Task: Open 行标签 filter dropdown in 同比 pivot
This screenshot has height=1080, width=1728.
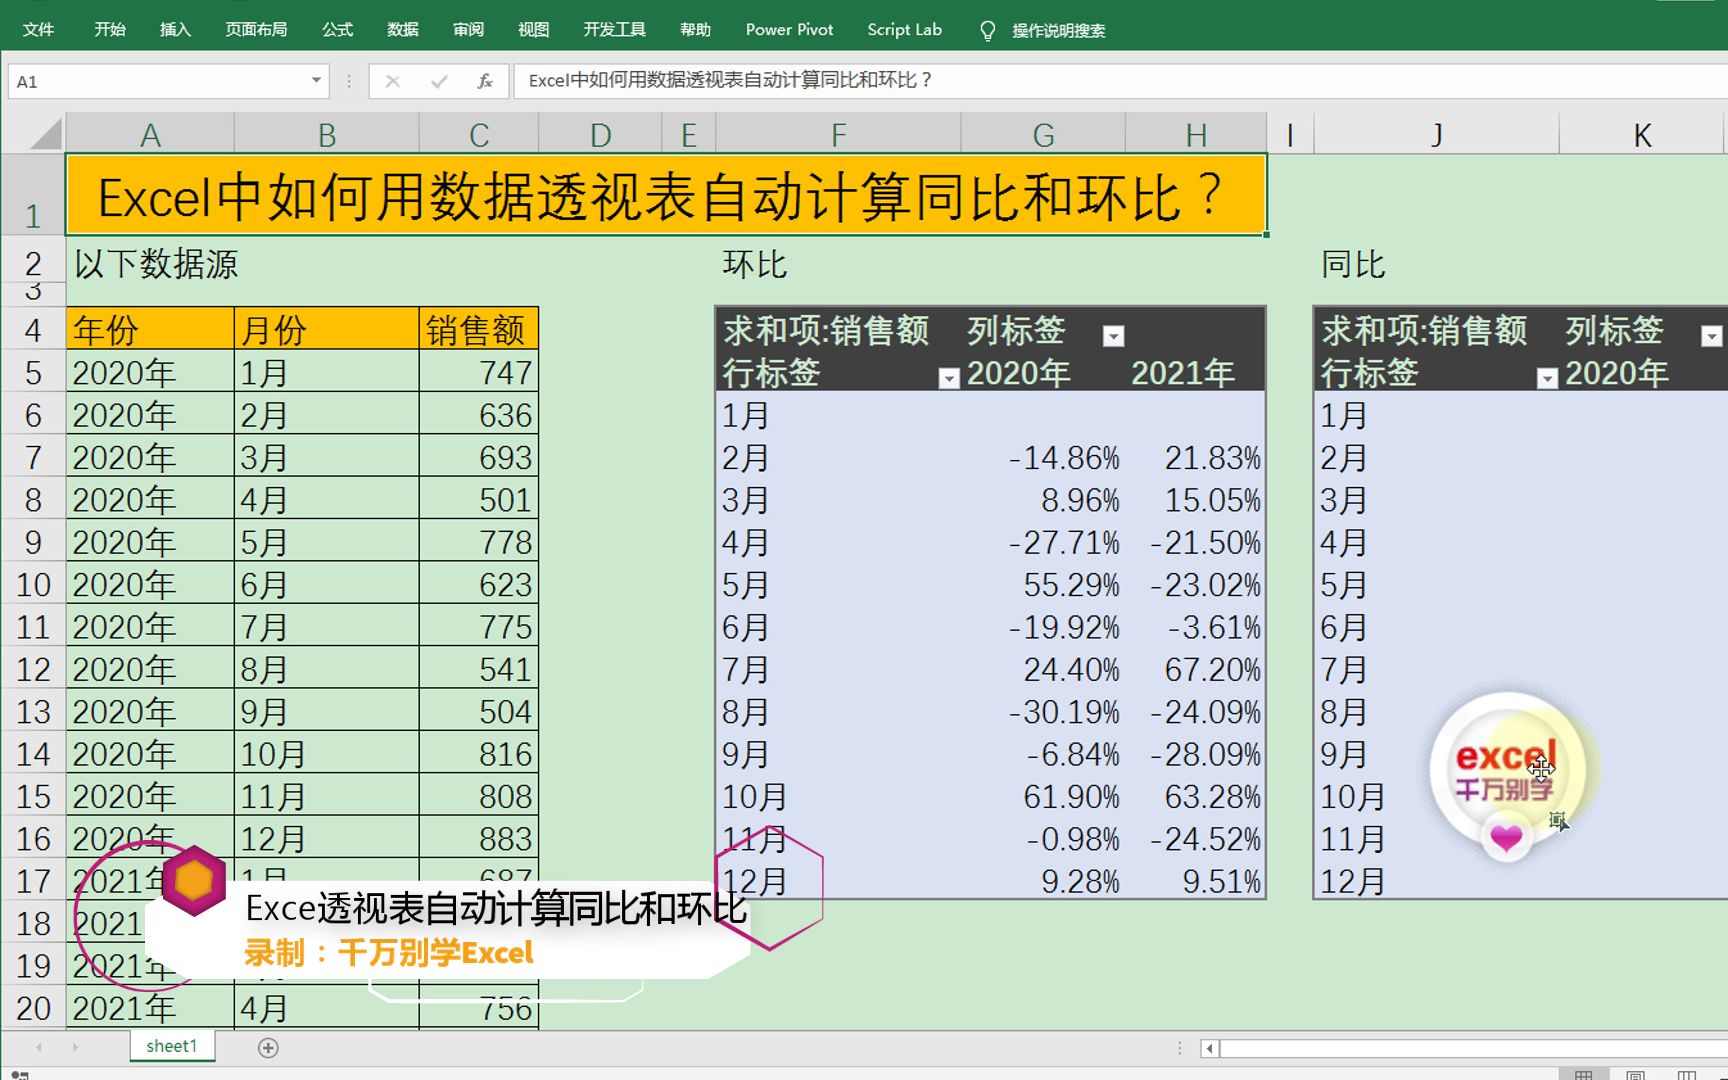Action: pyautogui.click(x=1547, y=378)
